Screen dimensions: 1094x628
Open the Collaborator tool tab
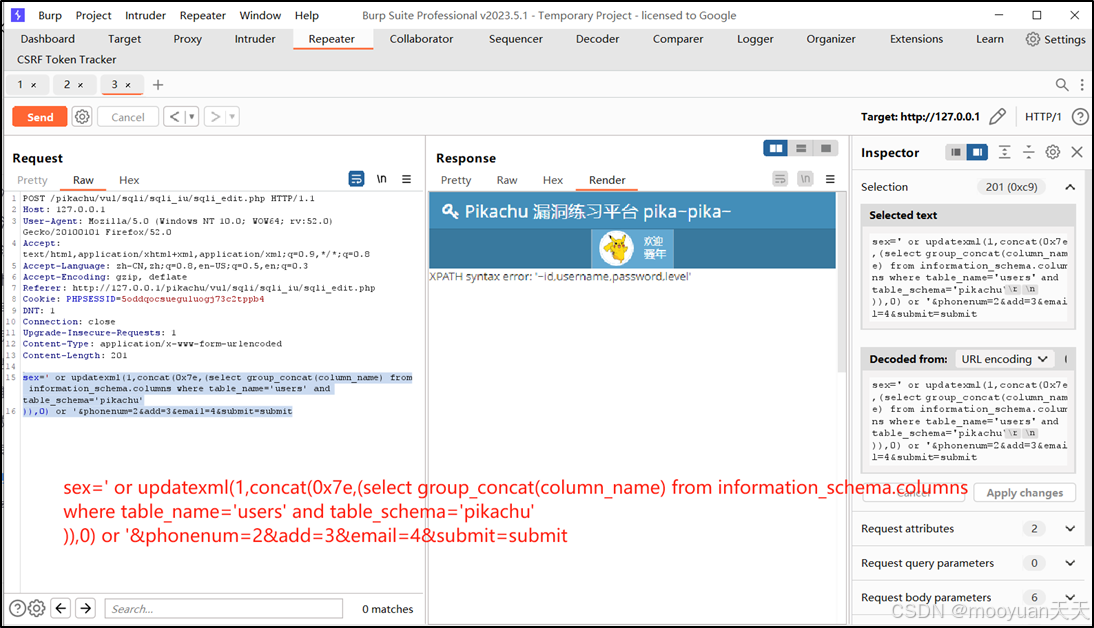point(421,39)
